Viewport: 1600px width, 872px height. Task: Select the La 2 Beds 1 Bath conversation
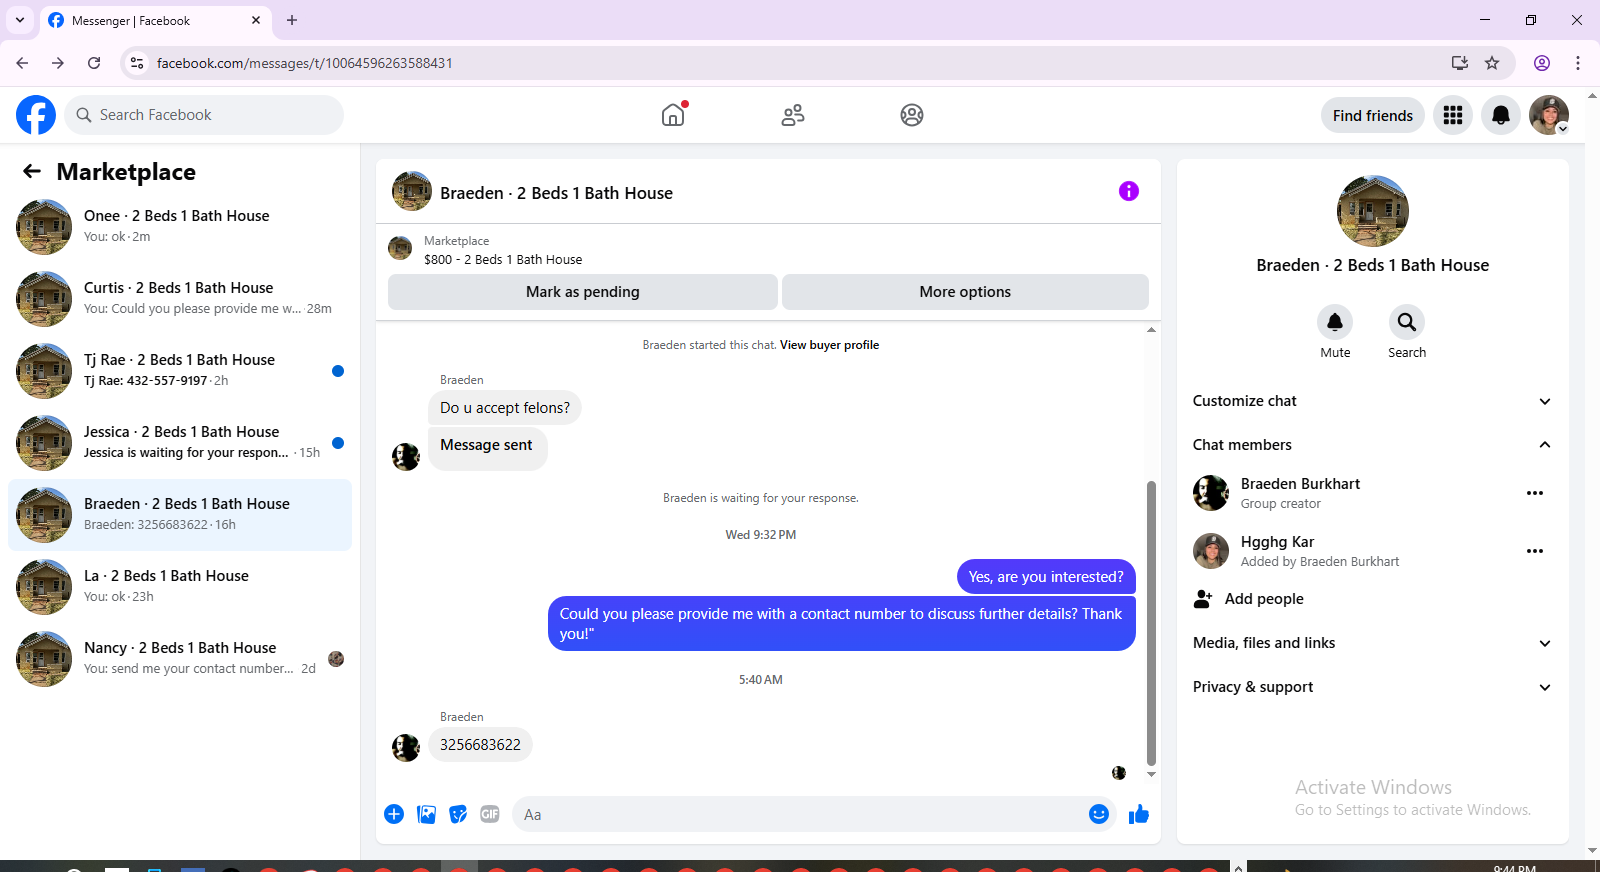(x=180, y=587)
